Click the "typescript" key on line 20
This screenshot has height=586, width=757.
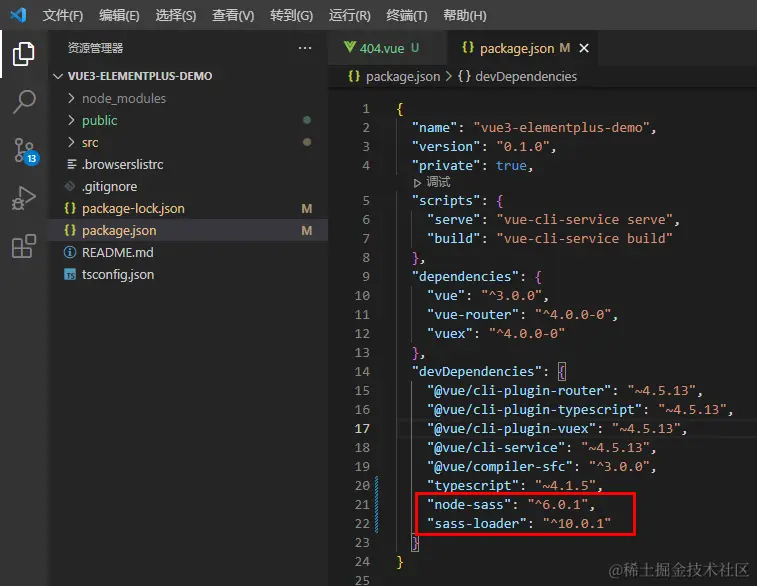click(x=473, y=485)
